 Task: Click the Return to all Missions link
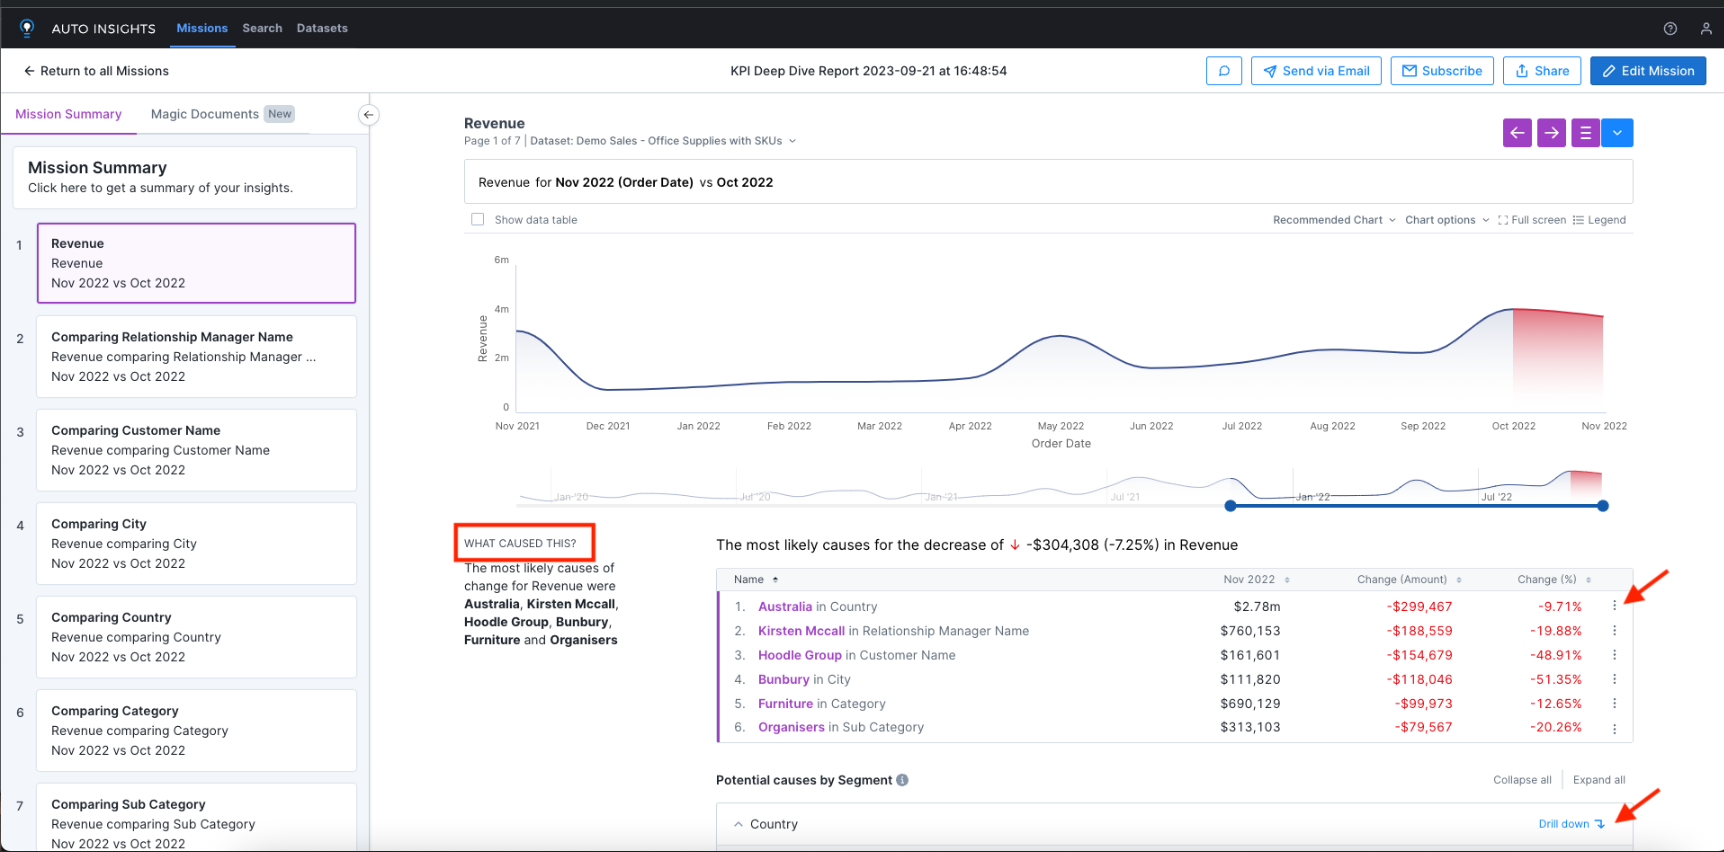pos(96,71)
